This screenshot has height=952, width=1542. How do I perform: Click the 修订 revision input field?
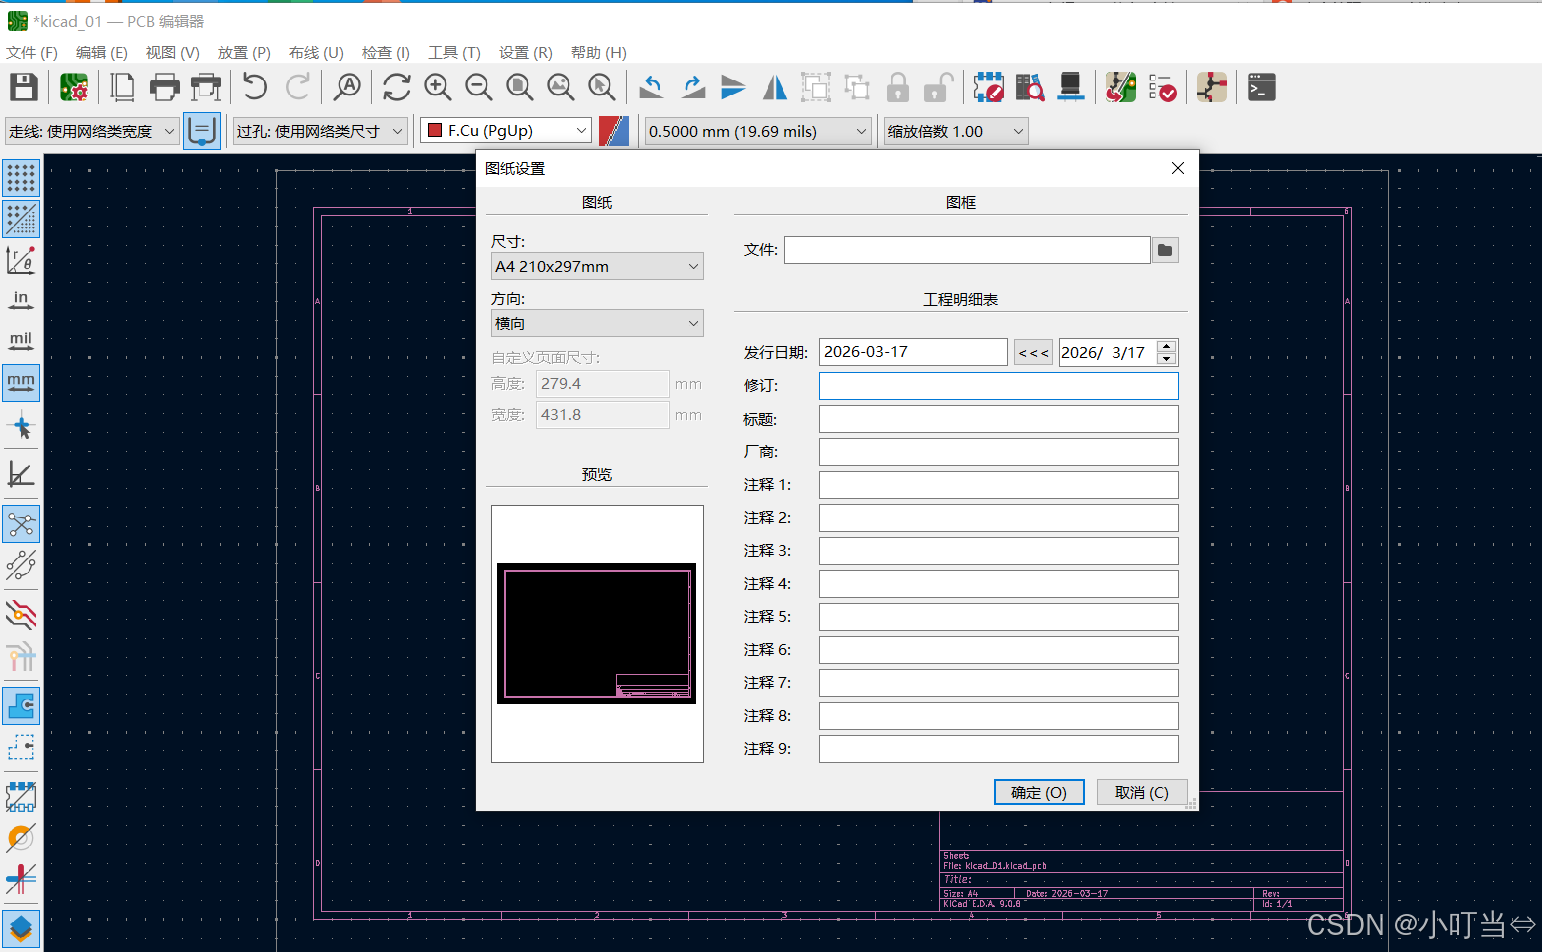[x=998, y=386]
